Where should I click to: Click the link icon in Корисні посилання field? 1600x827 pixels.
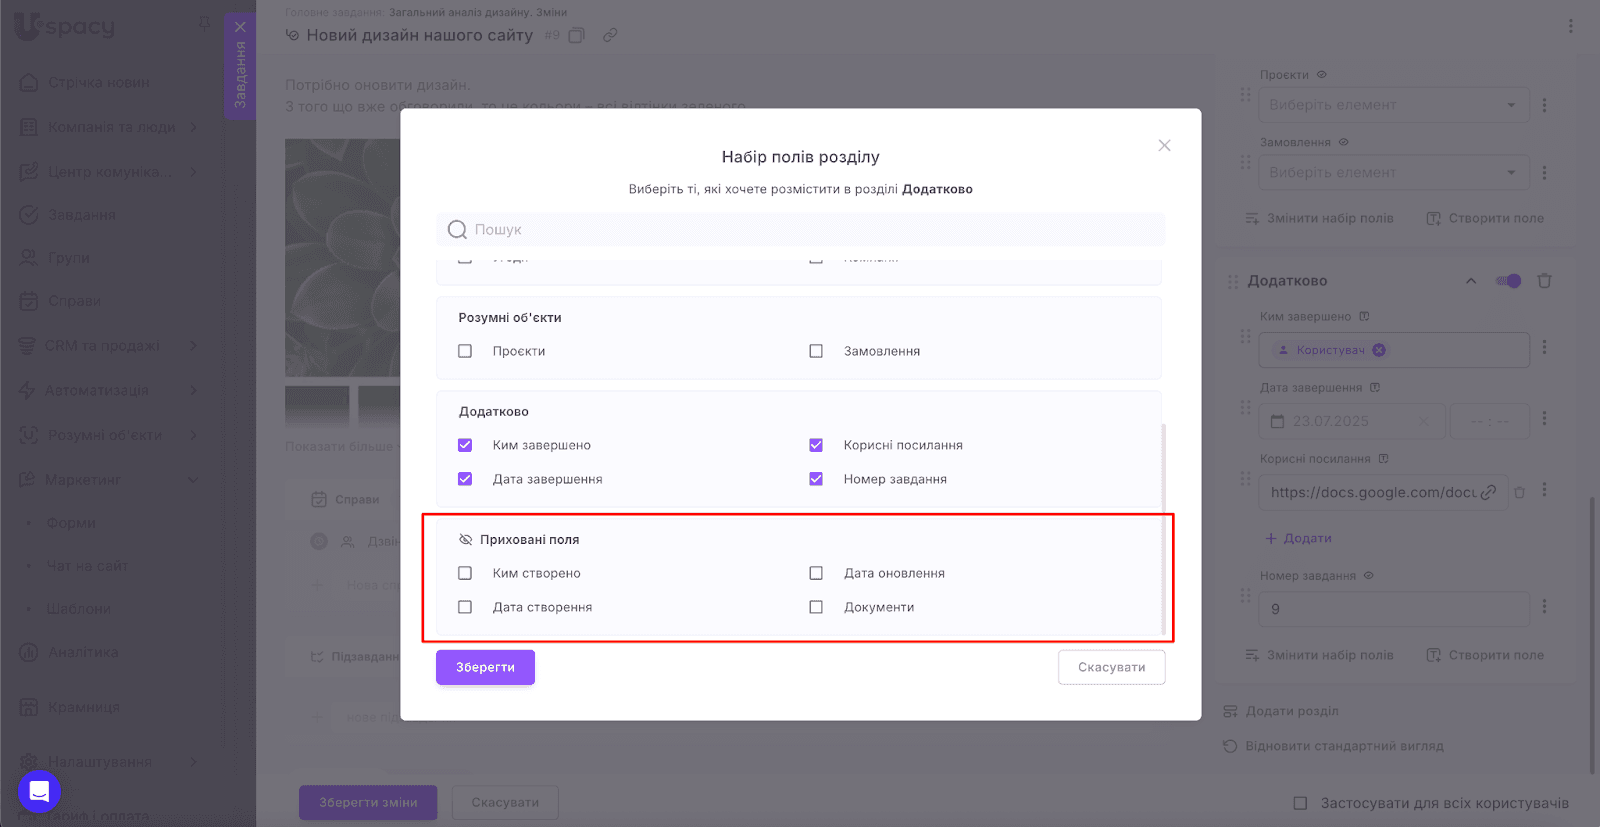[1489, 492]
